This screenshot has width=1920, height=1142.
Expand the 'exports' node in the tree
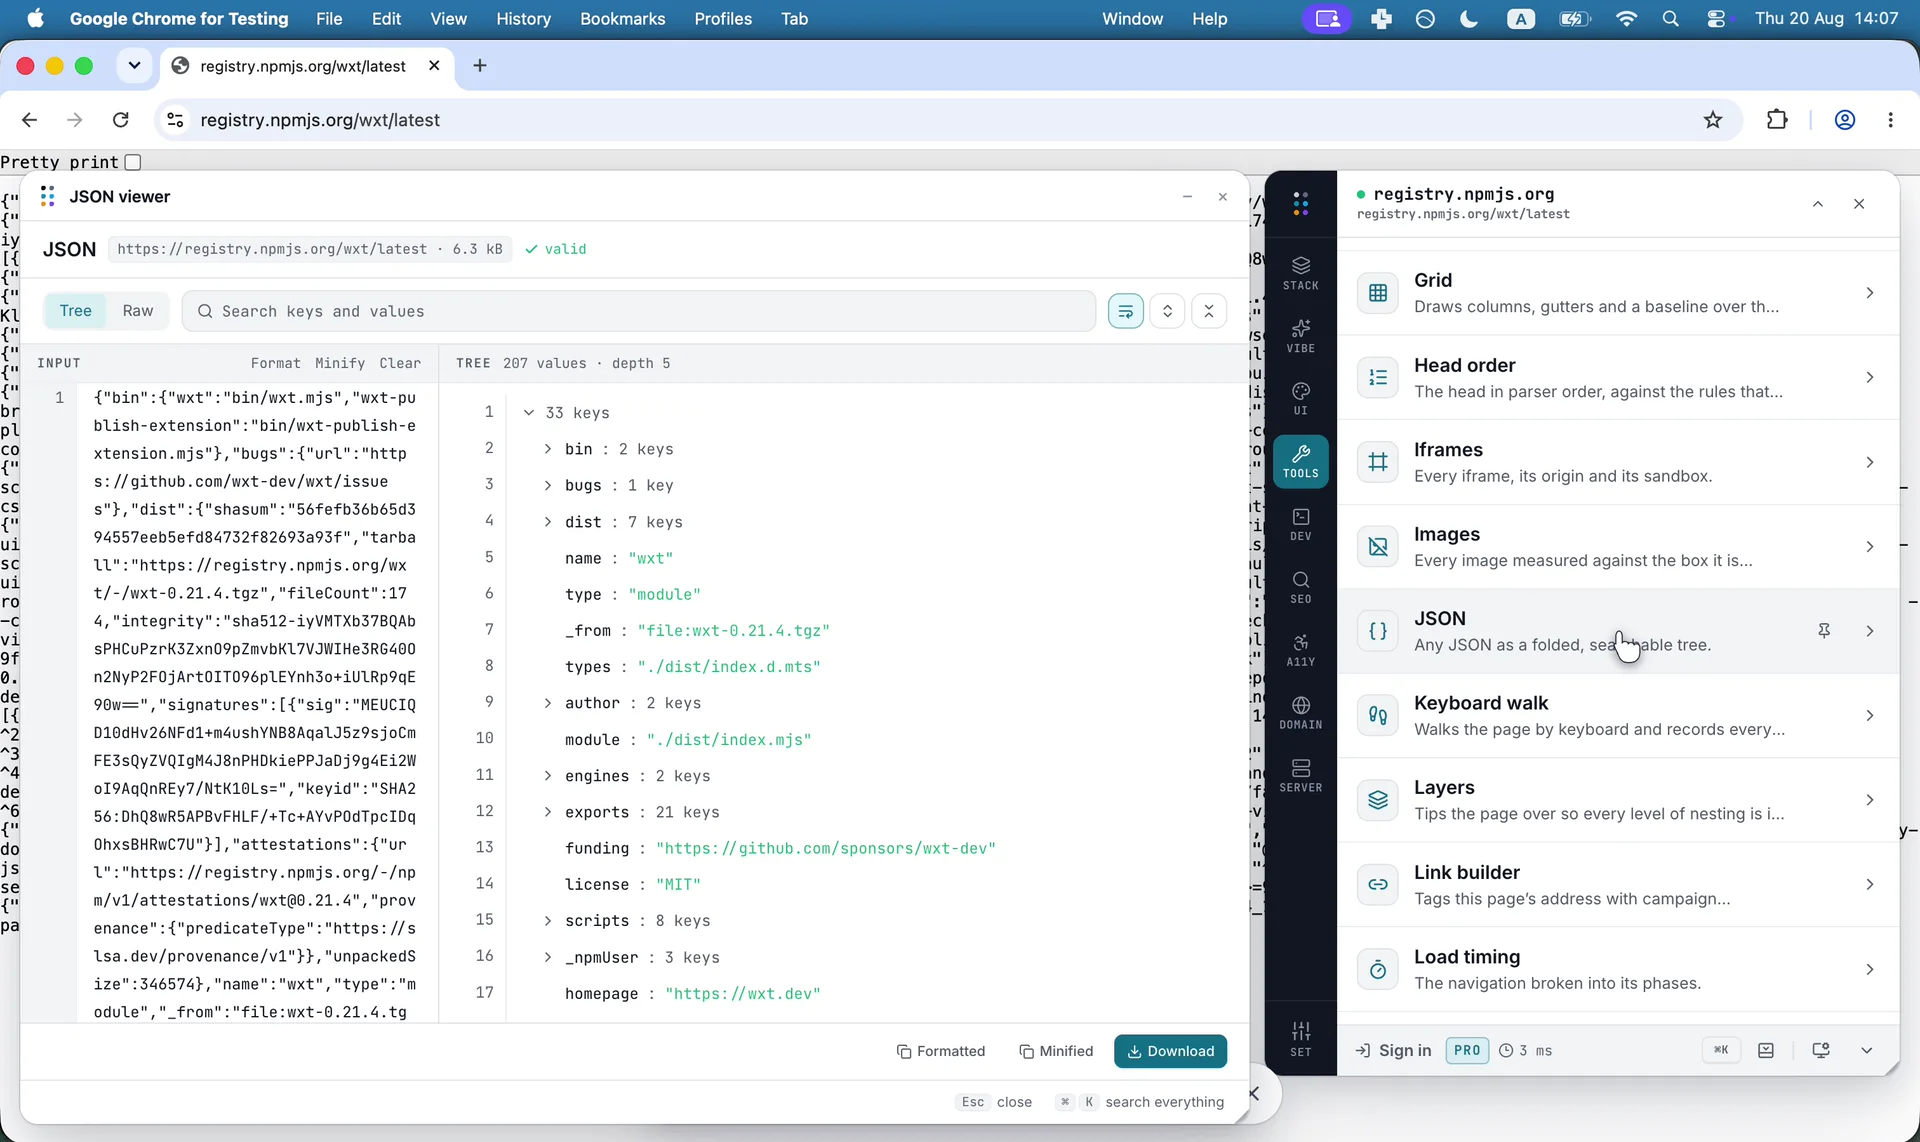tap(548, 812)
